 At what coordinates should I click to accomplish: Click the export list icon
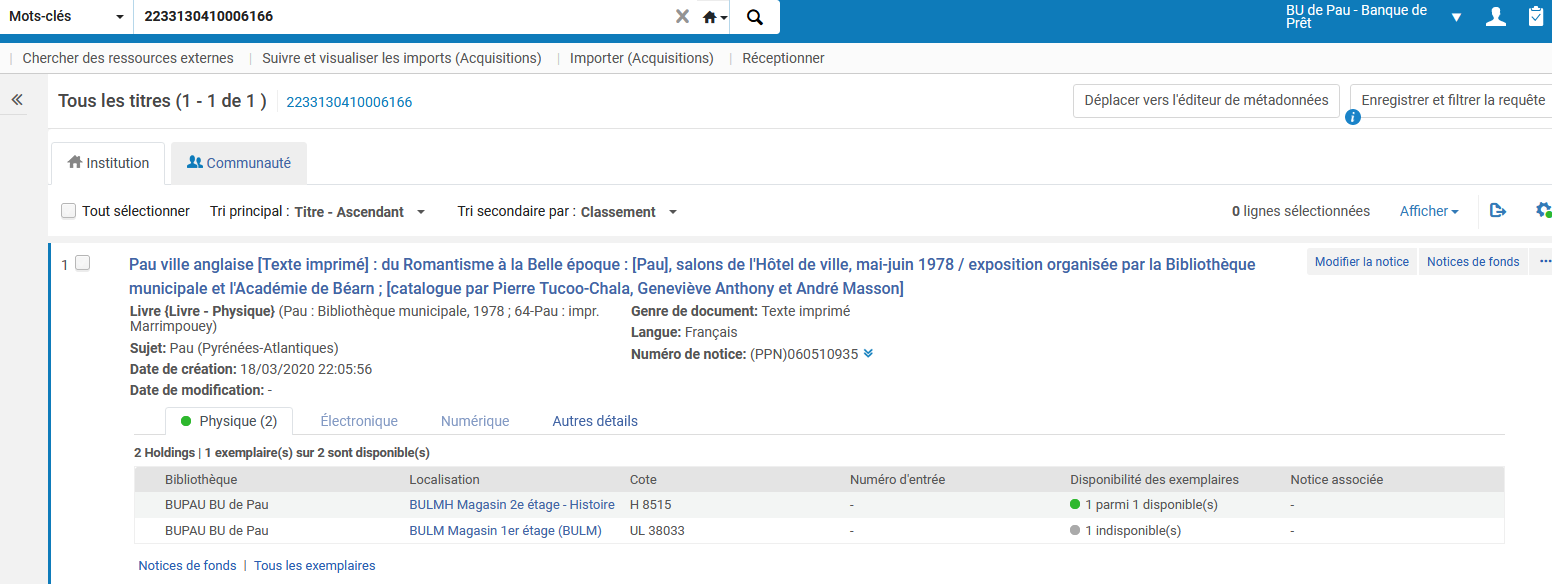pyautogui.click(x=1497, y=211)
